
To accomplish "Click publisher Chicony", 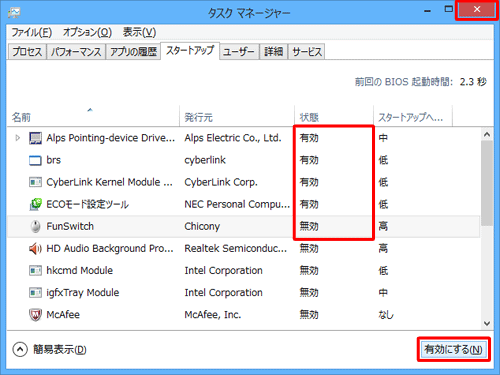I will coord(202,227).
